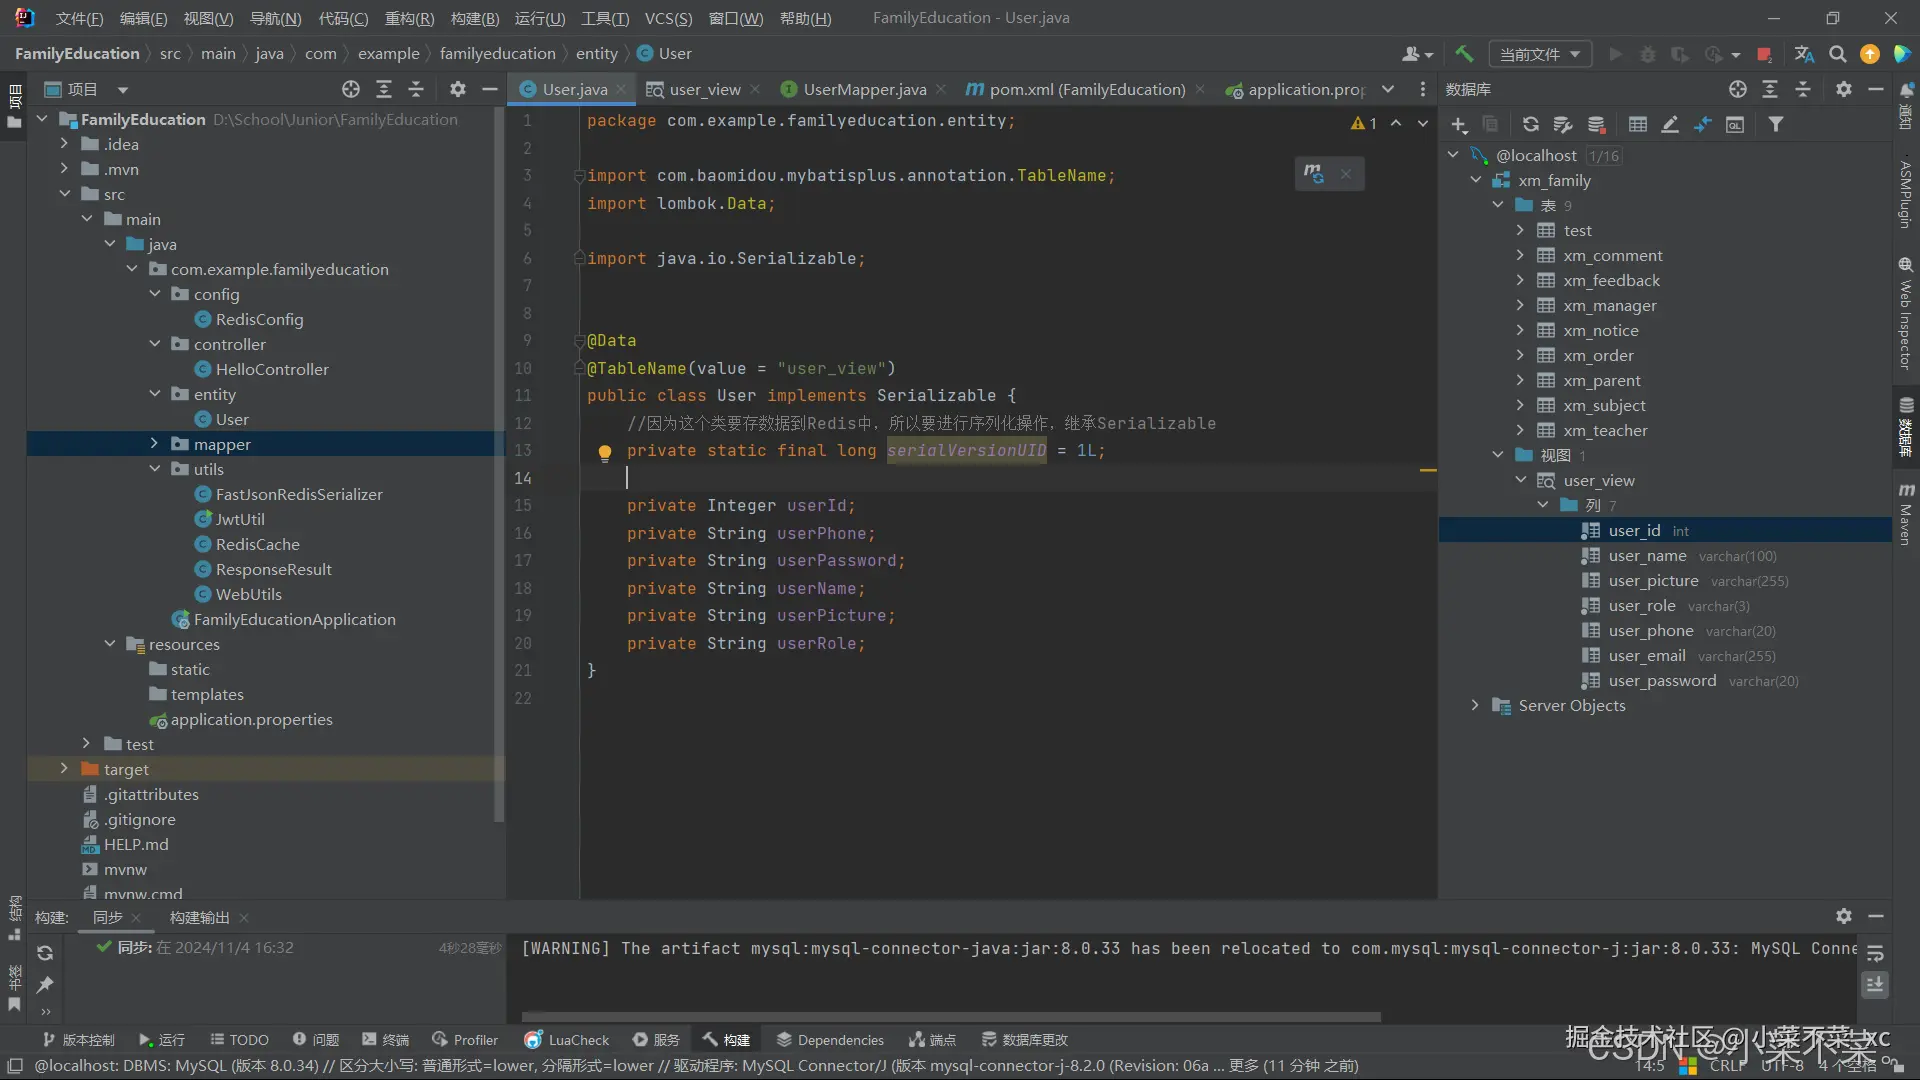Image resolution: width=1920 pixels, height=1080 pixels.
Task: Open Search Everywhere magnifier icon
Action: (x=1837, y=54)
